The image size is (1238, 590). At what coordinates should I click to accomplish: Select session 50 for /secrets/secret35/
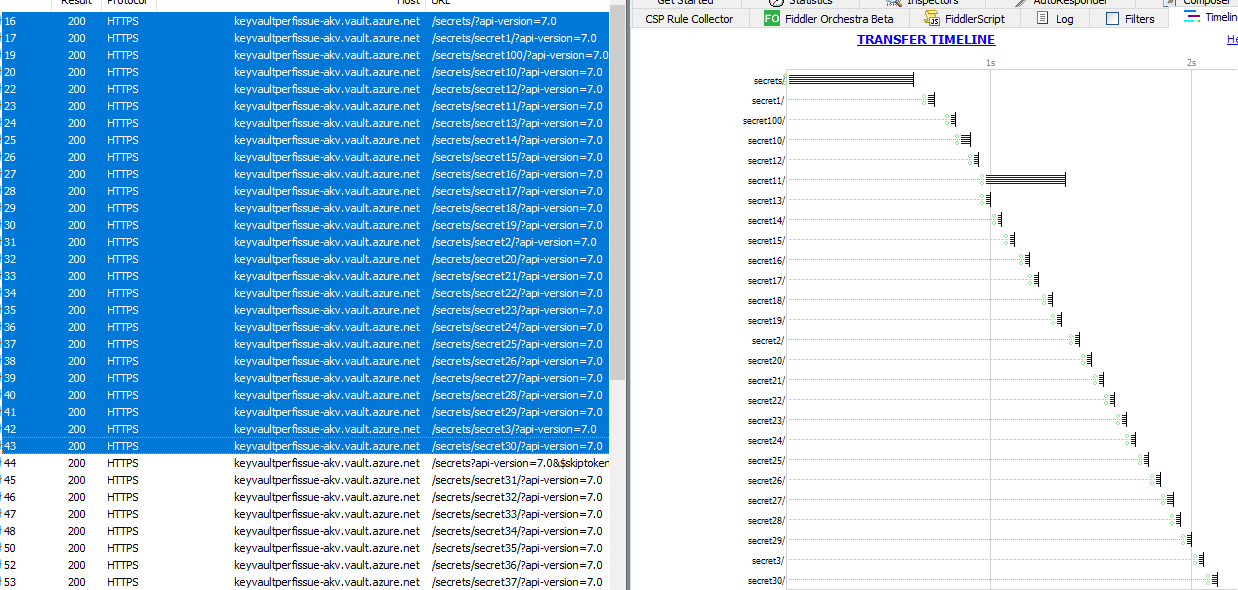click(x=304, y=548)
